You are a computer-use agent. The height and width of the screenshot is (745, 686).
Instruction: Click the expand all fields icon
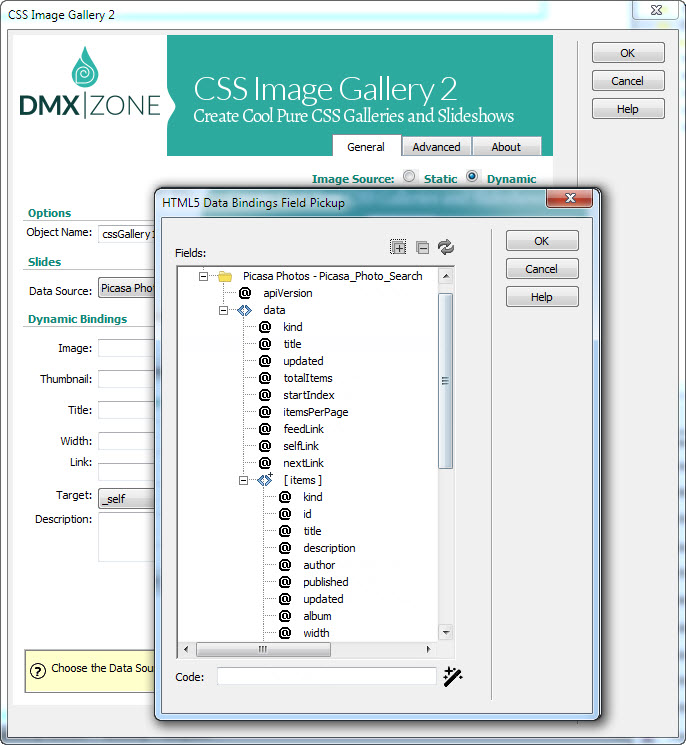coord(398,247)
